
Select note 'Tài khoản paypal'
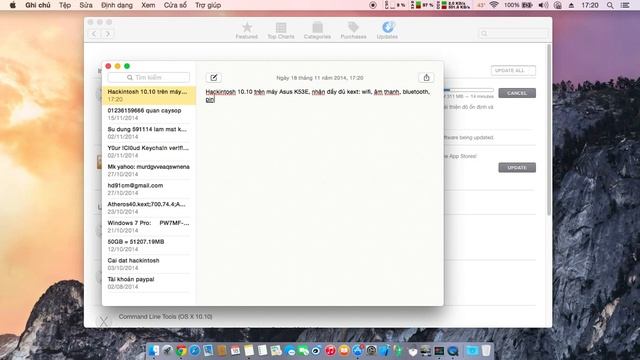click(149, 283)
